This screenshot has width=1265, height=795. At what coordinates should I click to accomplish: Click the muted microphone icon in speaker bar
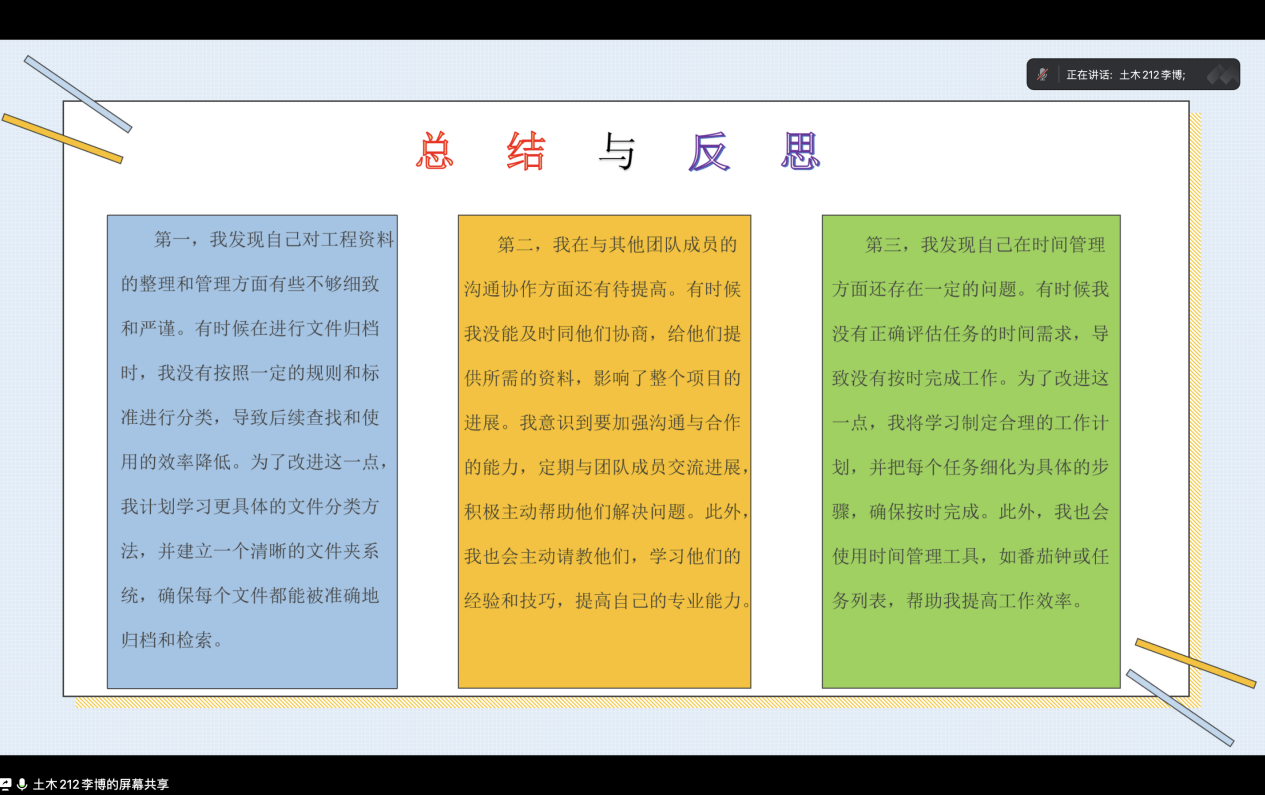point(1043,74)
